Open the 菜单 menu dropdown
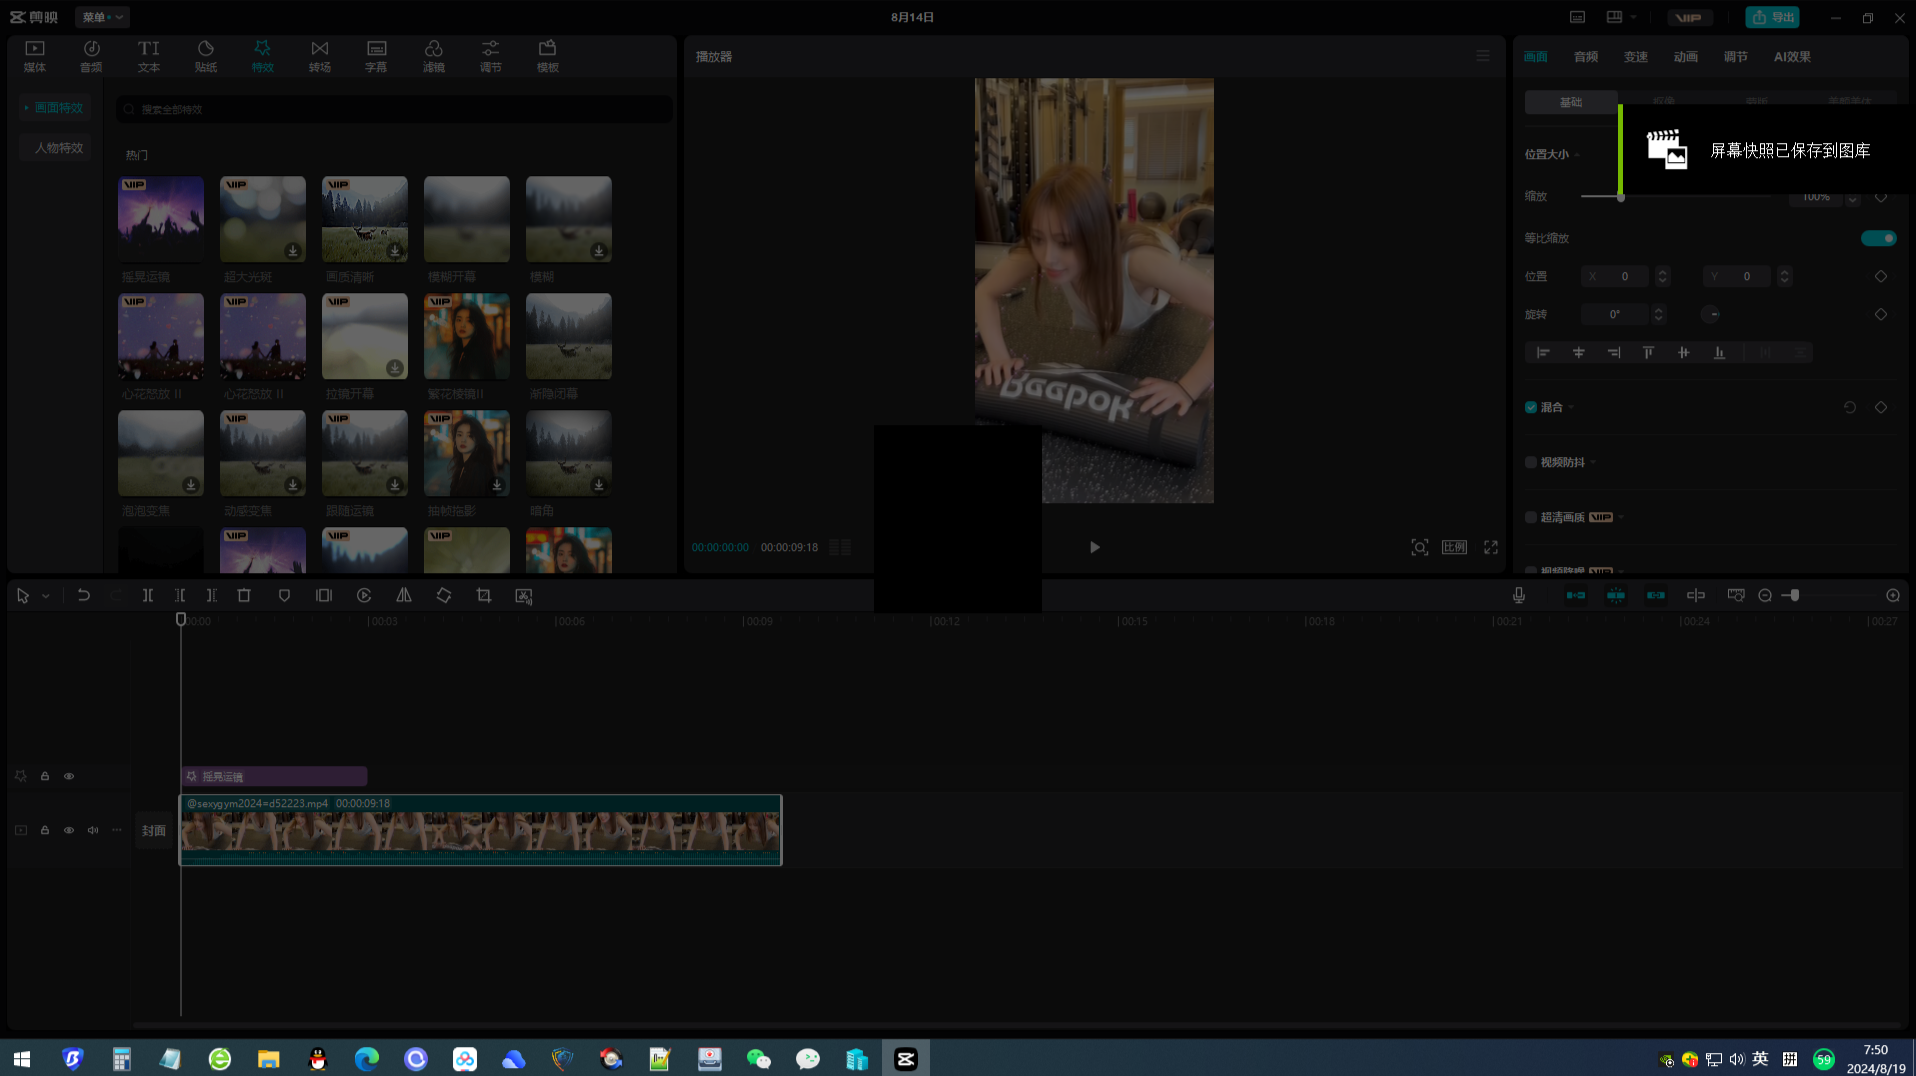1916x1076 pixels. click(x=102, y=17)
